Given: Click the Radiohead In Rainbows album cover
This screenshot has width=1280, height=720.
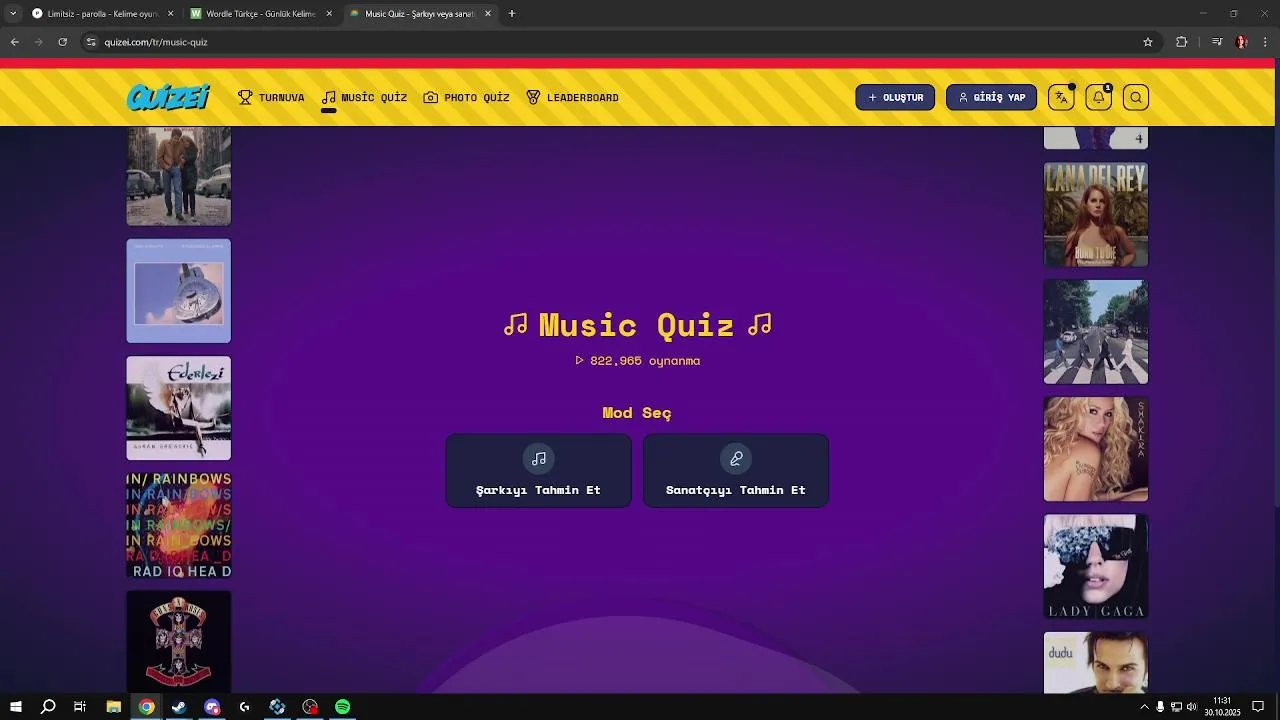Looking at the screenshot, I should pyautogui.click(x=179, y=525).
